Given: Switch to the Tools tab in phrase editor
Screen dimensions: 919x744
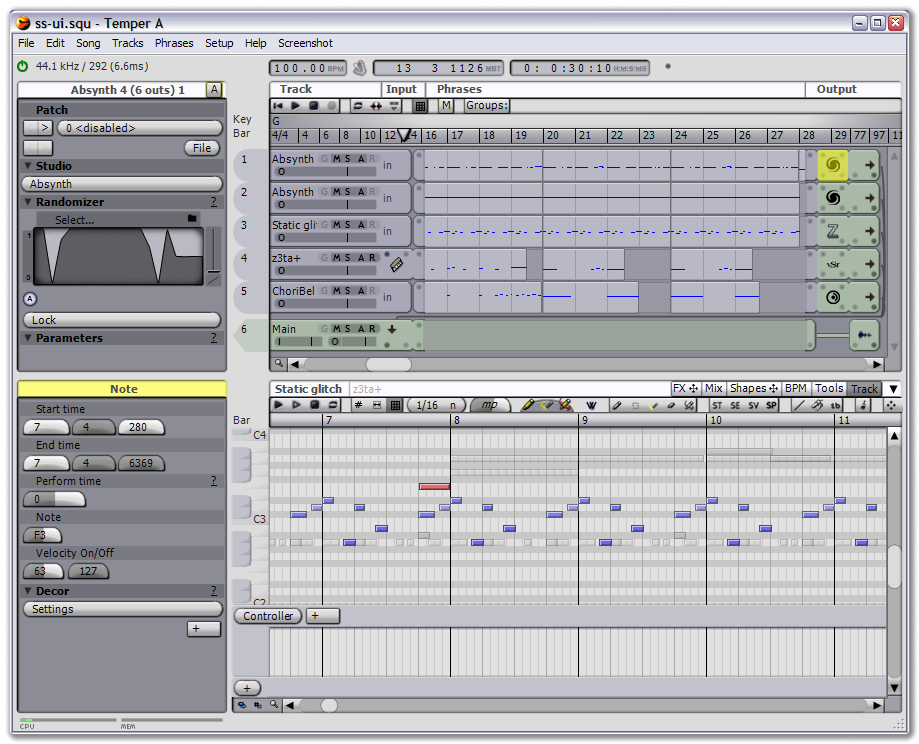Looking at the screenshot, I should tap(829, 388).
